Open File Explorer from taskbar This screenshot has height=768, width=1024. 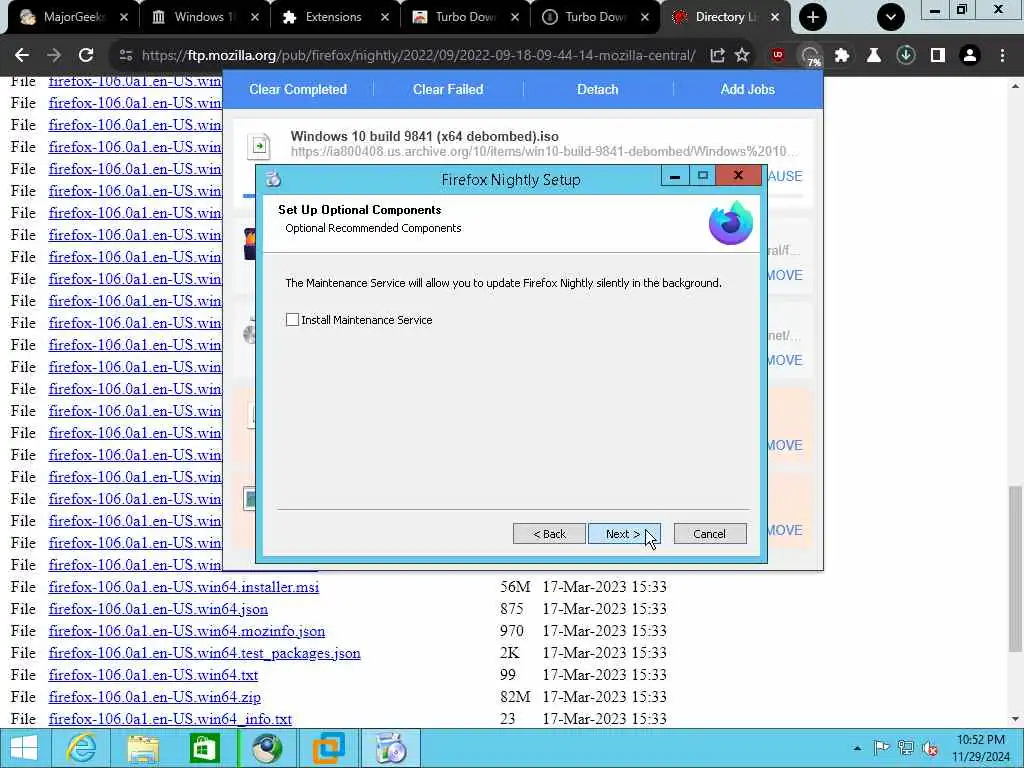point(143,748)
